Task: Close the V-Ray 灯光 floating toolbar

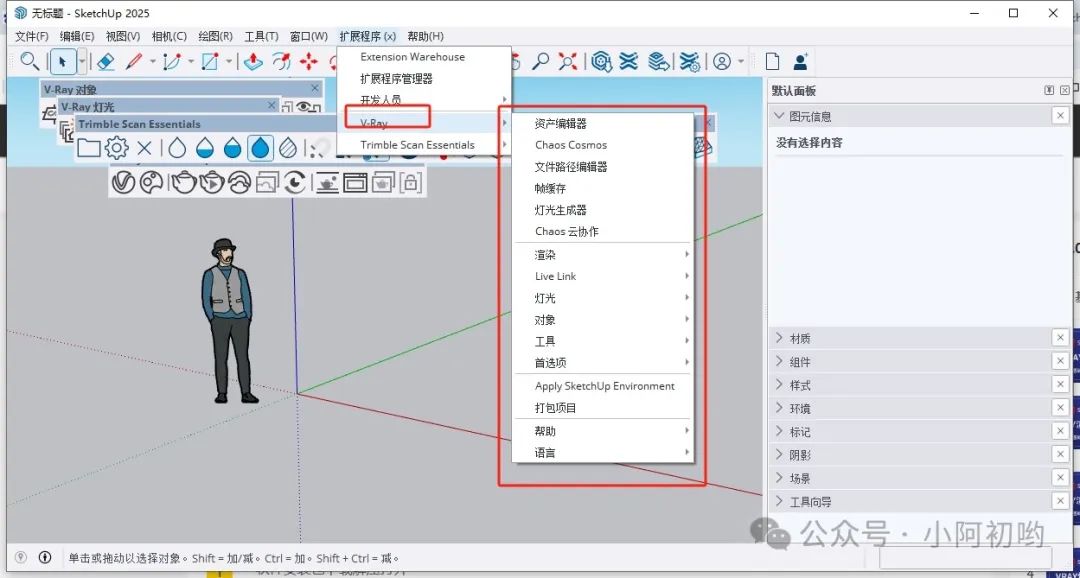Action: (x=272, y=105)
